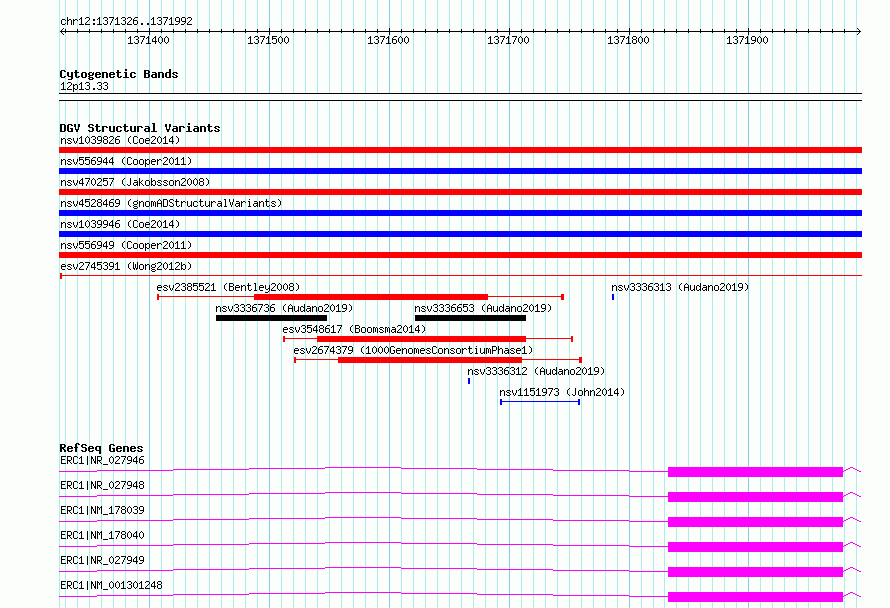Select the DGV Structural Variants track title
The height and width of the screenshot is (608, 890).
pos(140,128)
